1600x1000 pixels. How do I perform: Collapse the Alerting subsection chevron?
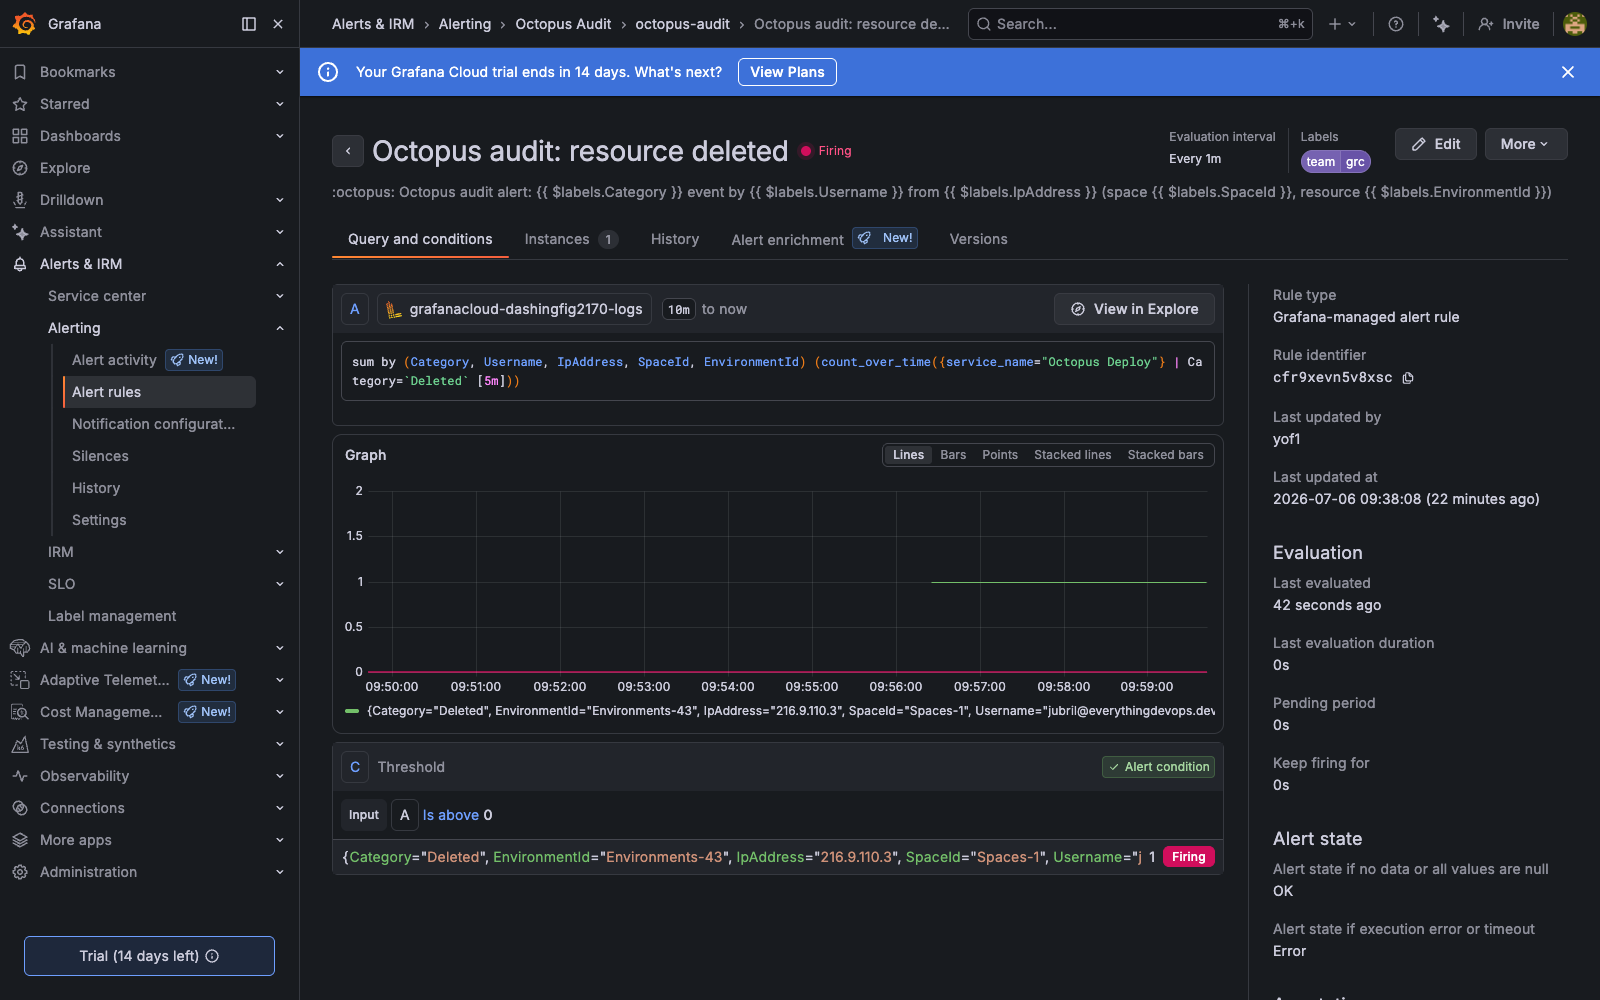pyautogui.click(x=280, y=328)
